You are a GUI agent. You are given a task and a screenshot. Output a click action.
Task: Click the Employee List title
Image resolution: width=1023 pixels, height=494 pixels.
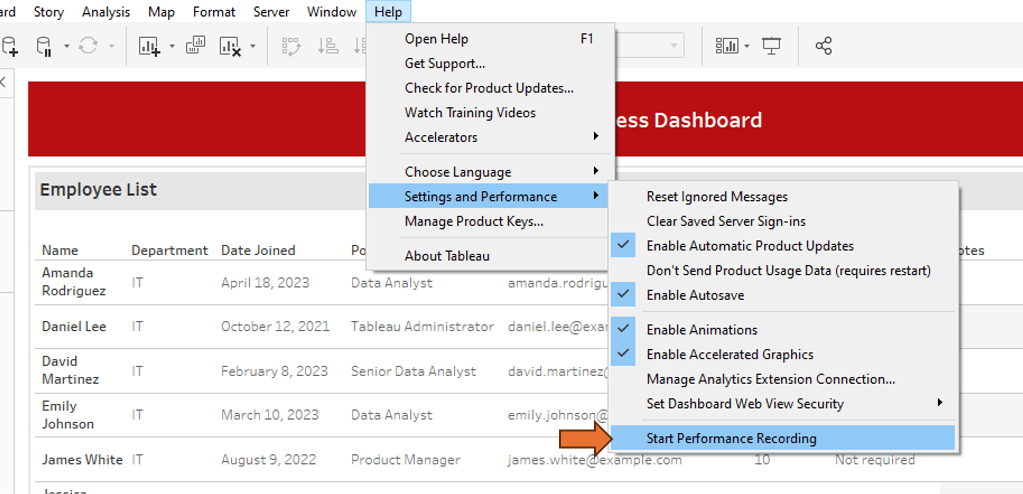99,190
